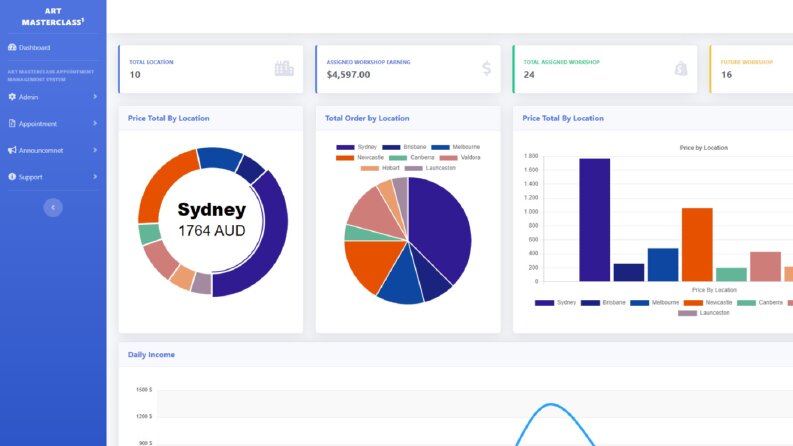Toggle Canberra in the pie chart legend
Image resolution: width=793 pixels, height=446 pixels.
(412, 158)
